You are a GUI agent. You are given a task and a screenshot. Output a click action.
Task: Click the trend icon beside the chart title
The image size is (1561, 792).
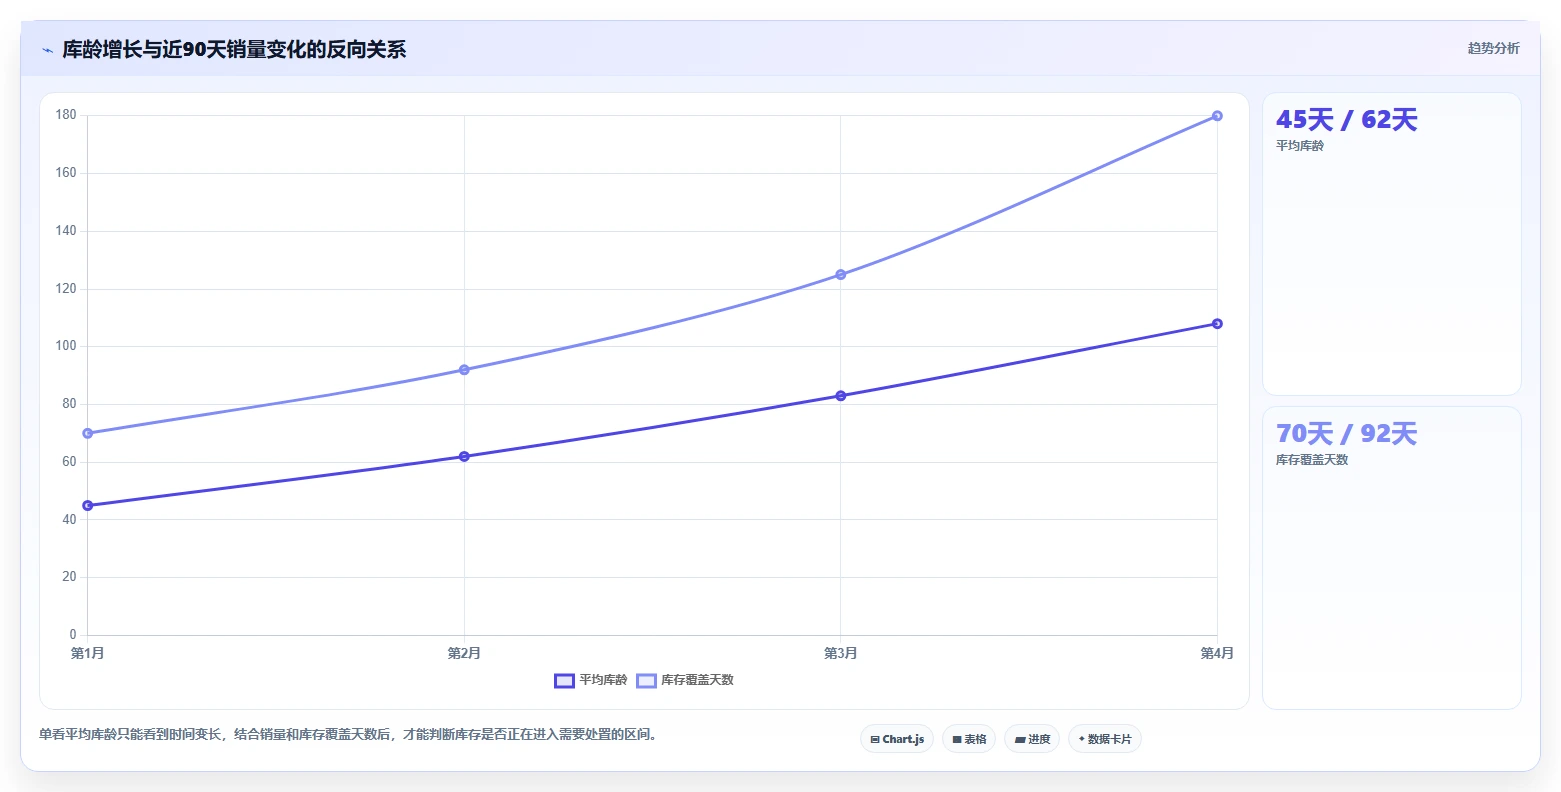(47, 50)
